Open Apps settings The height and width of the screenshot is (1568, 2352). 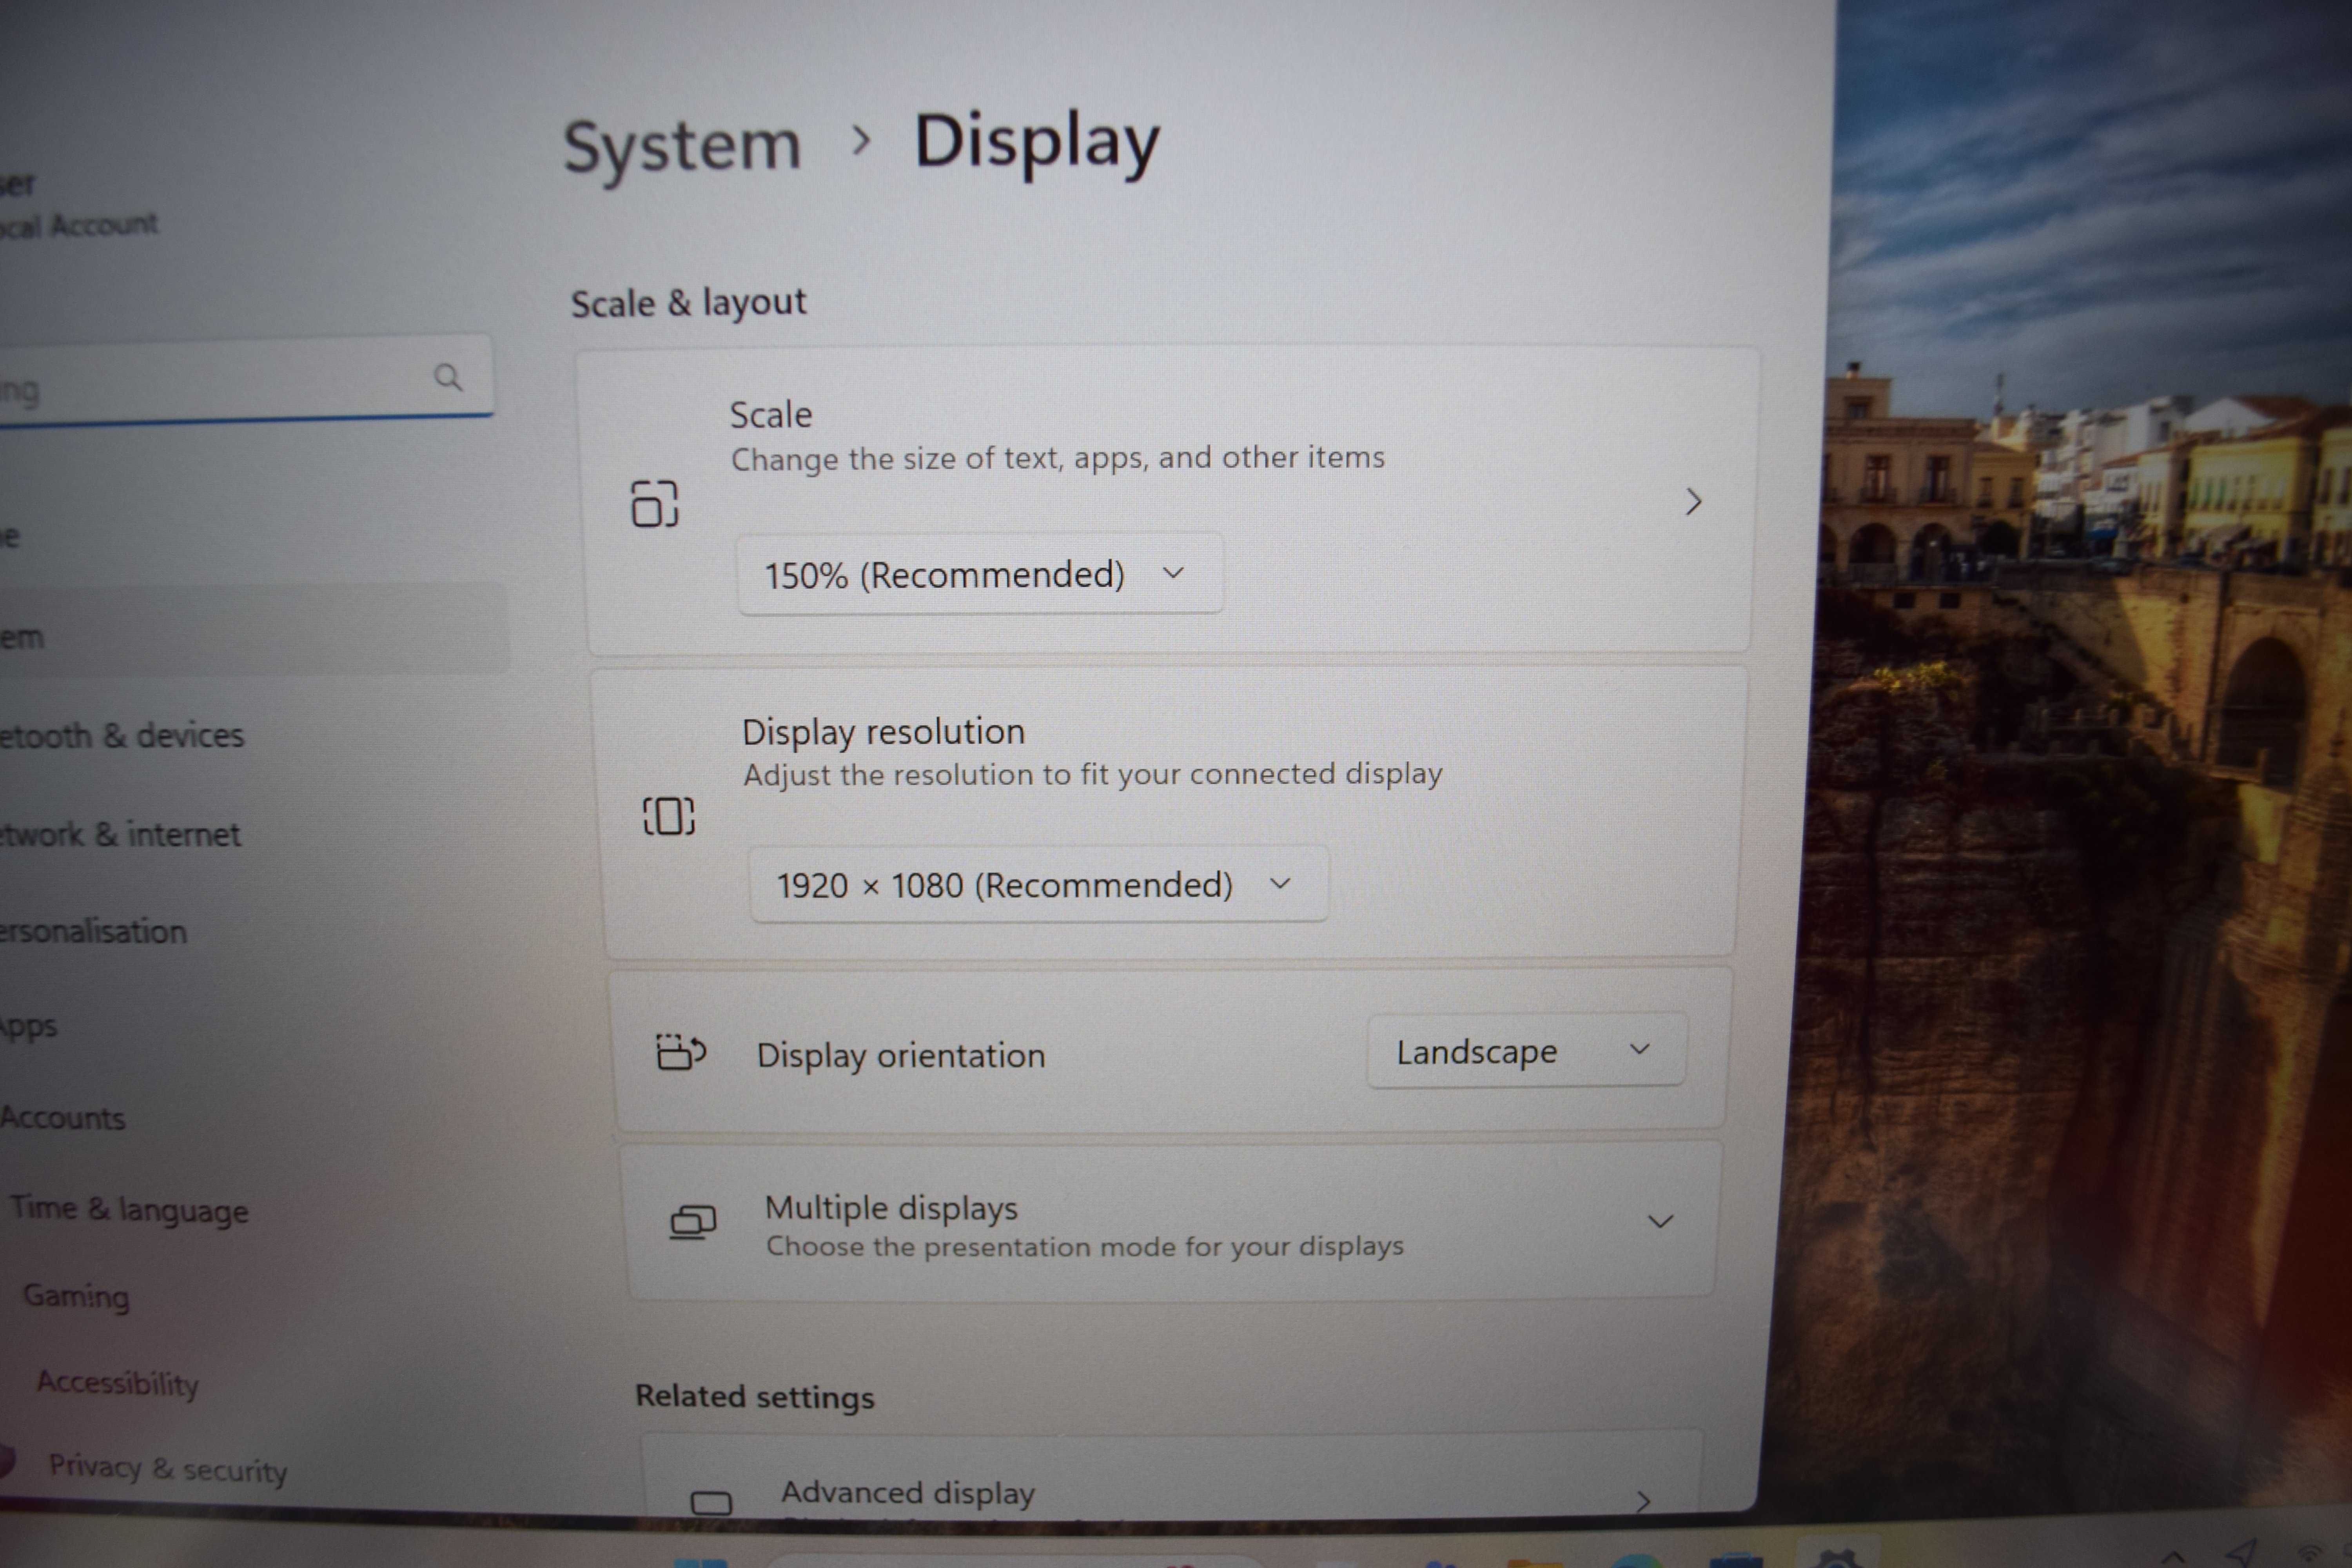click(x=29, y=1027)
